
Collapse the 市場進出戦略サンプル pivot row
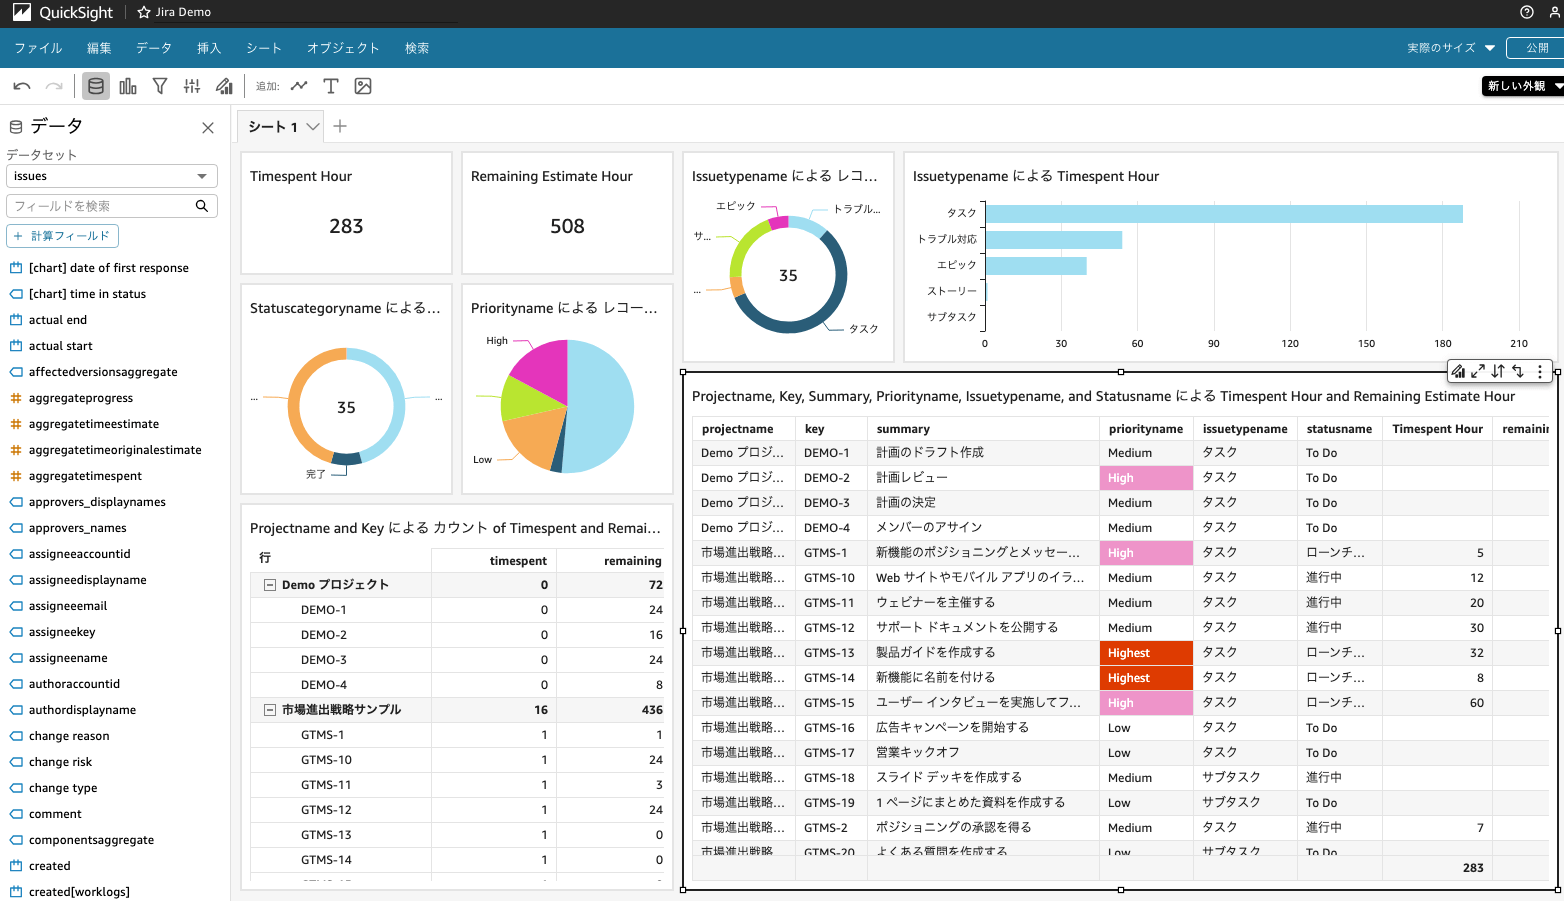click(x=270, y=710)
